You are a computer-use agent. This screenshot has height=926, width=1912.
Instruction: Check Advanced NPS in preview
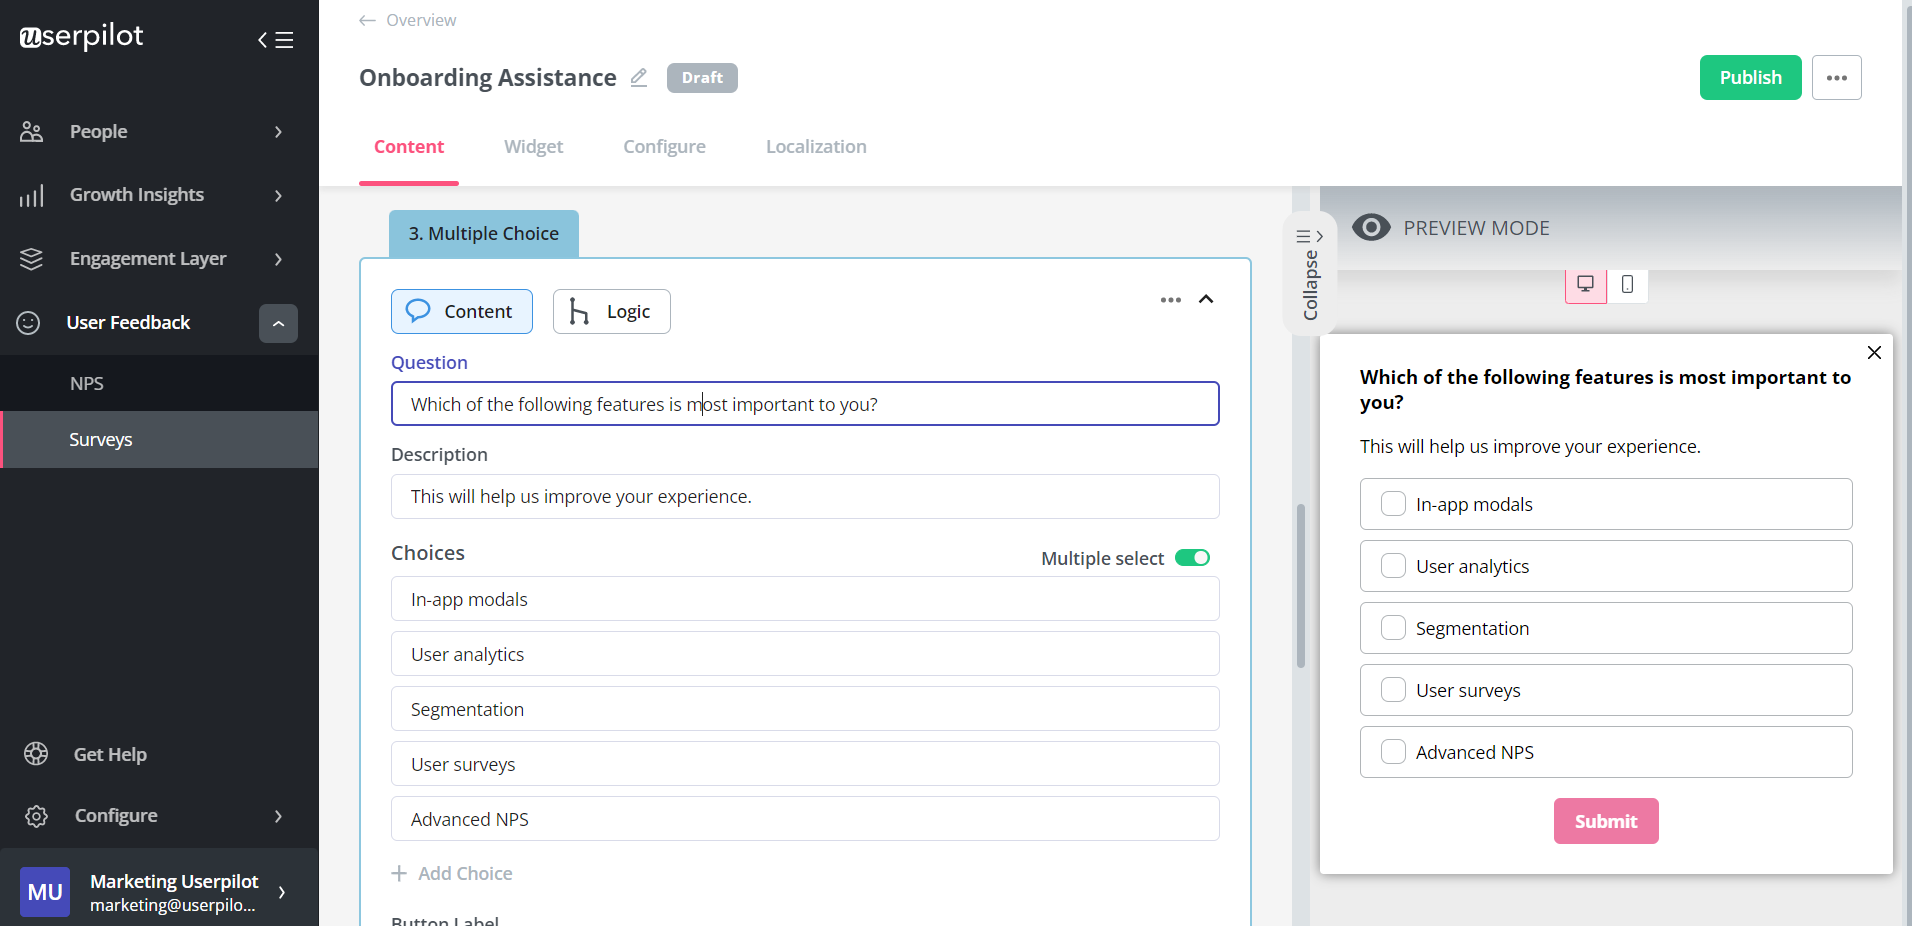coord(1393,752)
